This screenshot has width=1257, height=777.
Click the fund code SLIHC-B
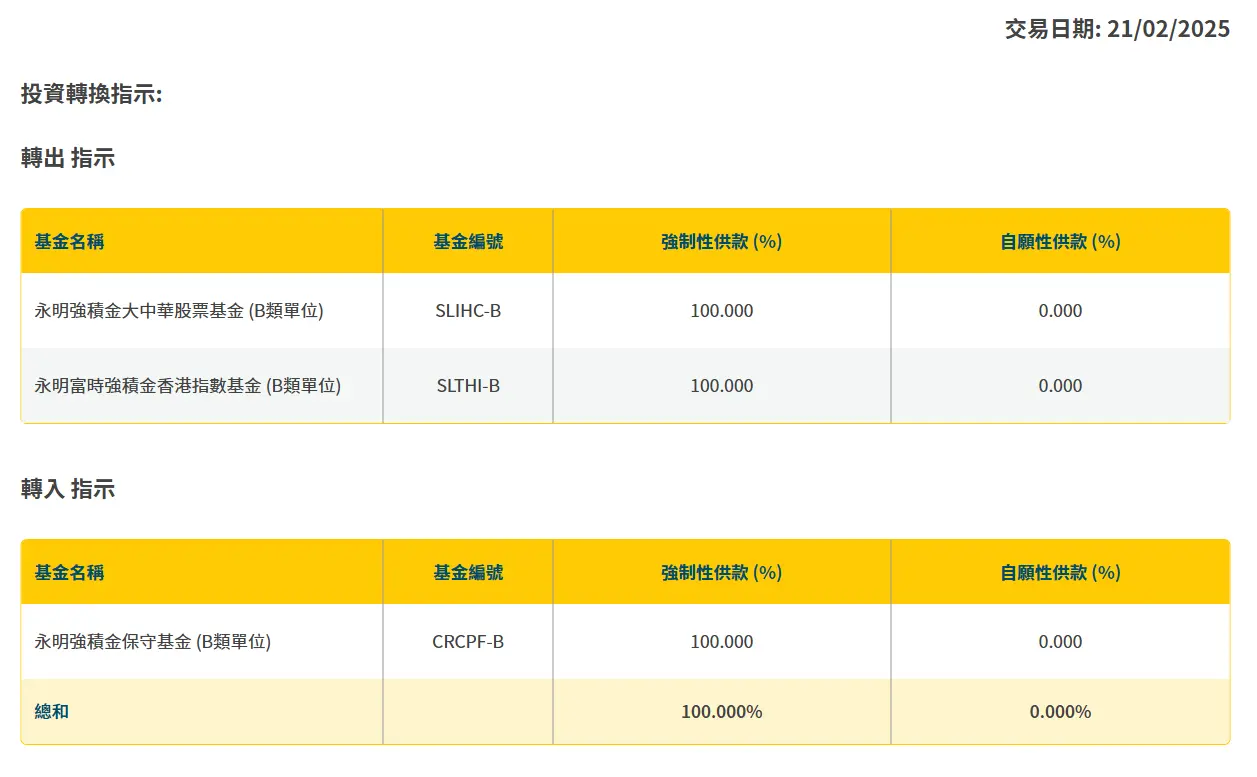[468, 311]
